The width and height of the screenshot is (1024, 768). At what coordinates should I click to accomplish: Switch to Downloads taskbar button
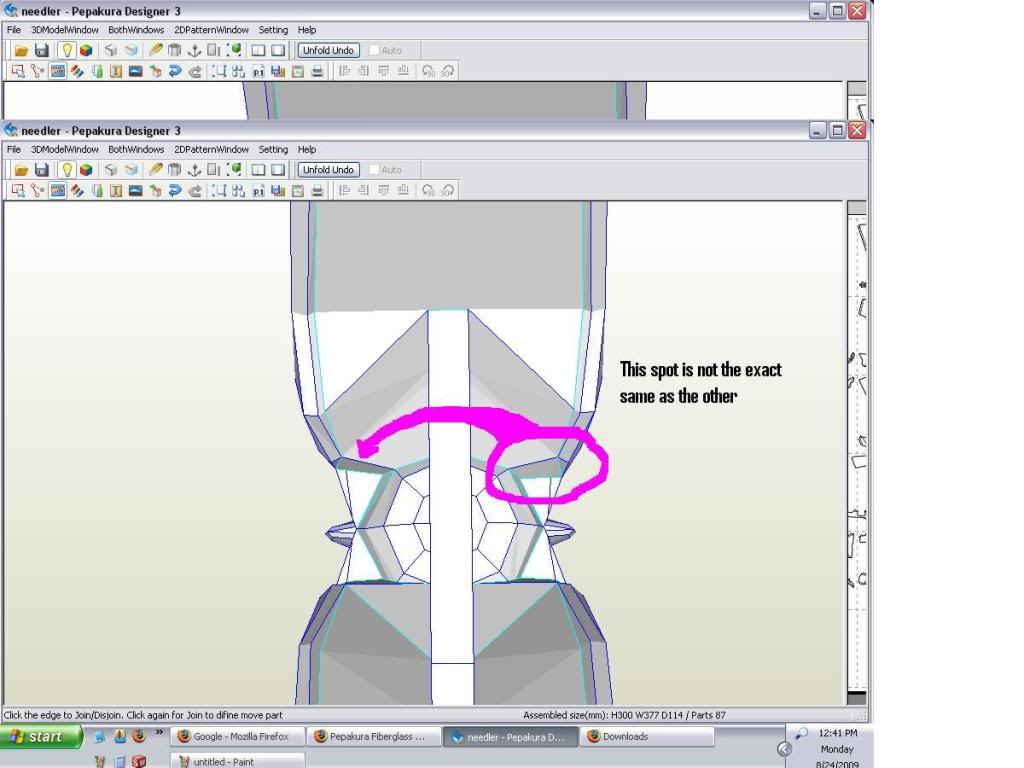647,737
